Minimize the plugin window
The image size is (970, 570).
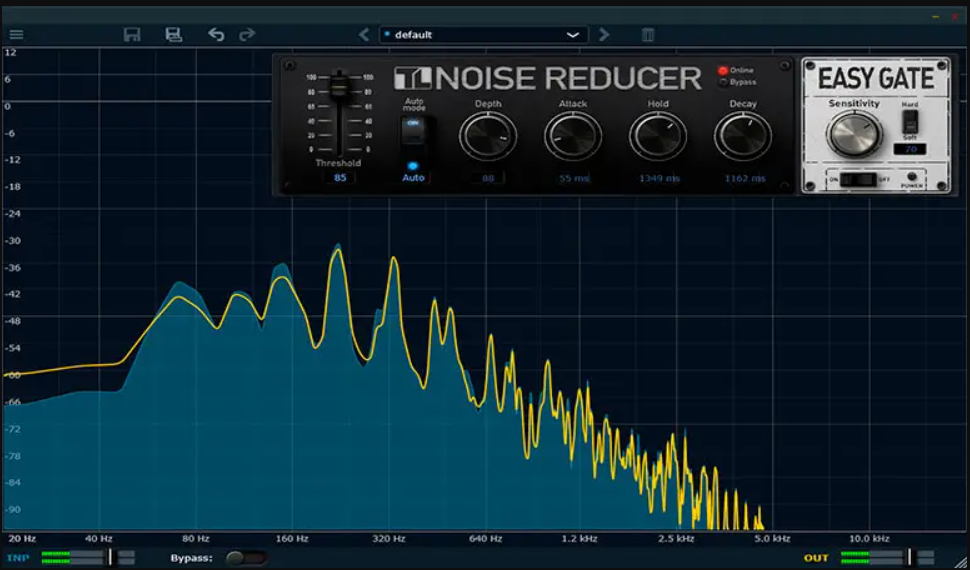[936, 17]
